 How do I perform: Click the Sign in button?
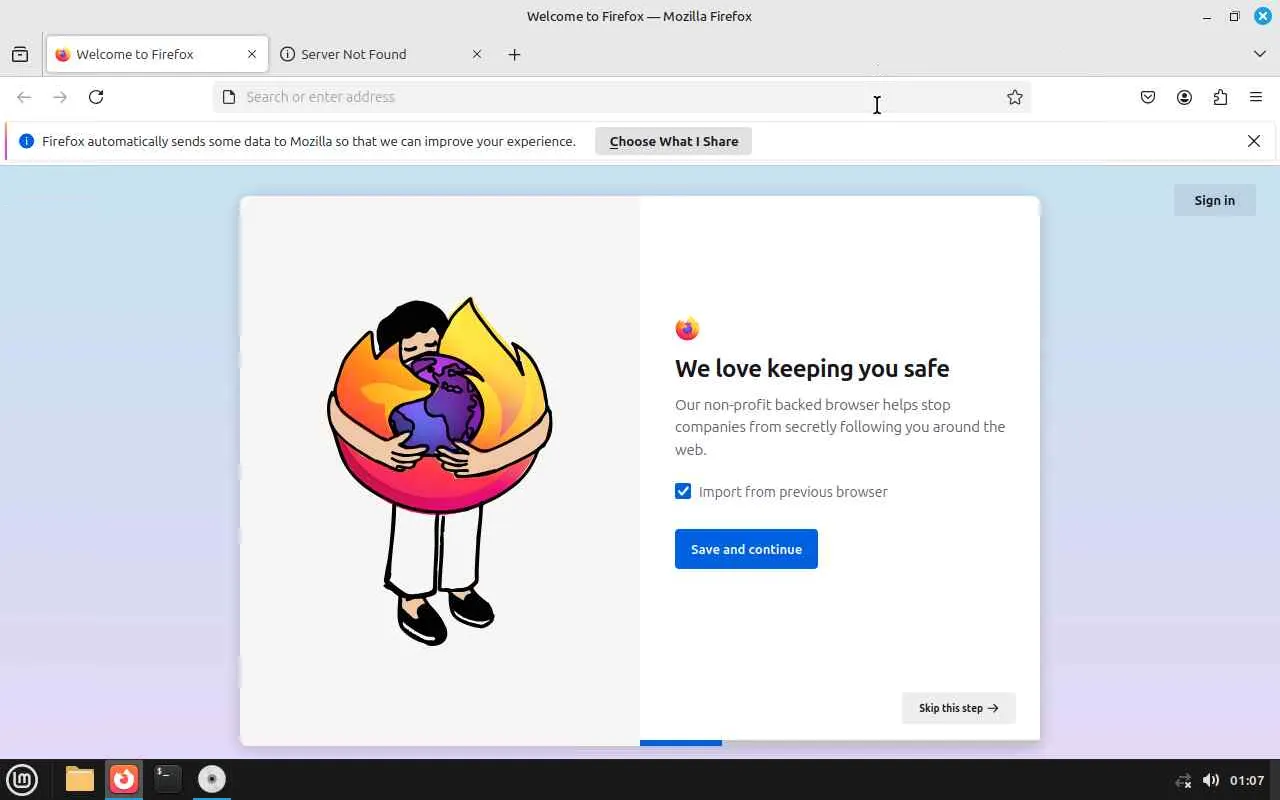pyautogui.click(x=1214, y=200)
